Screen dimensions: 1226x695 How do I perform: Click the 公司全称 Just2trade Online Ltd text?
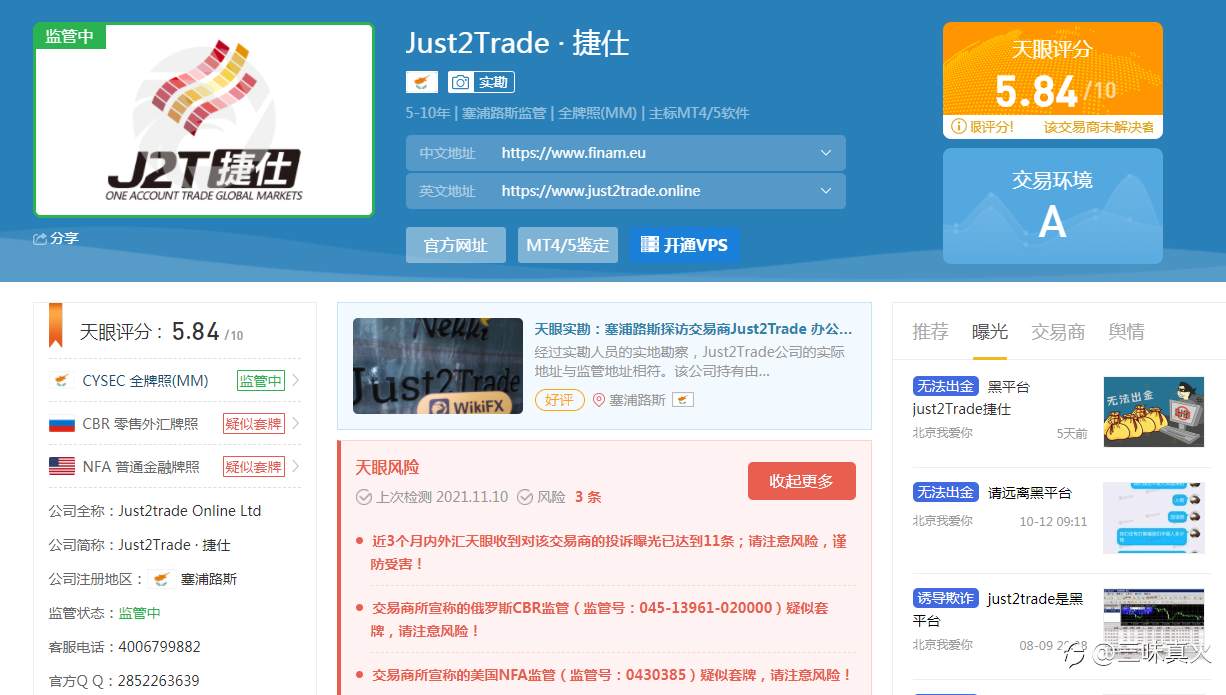tap(155, 511)
